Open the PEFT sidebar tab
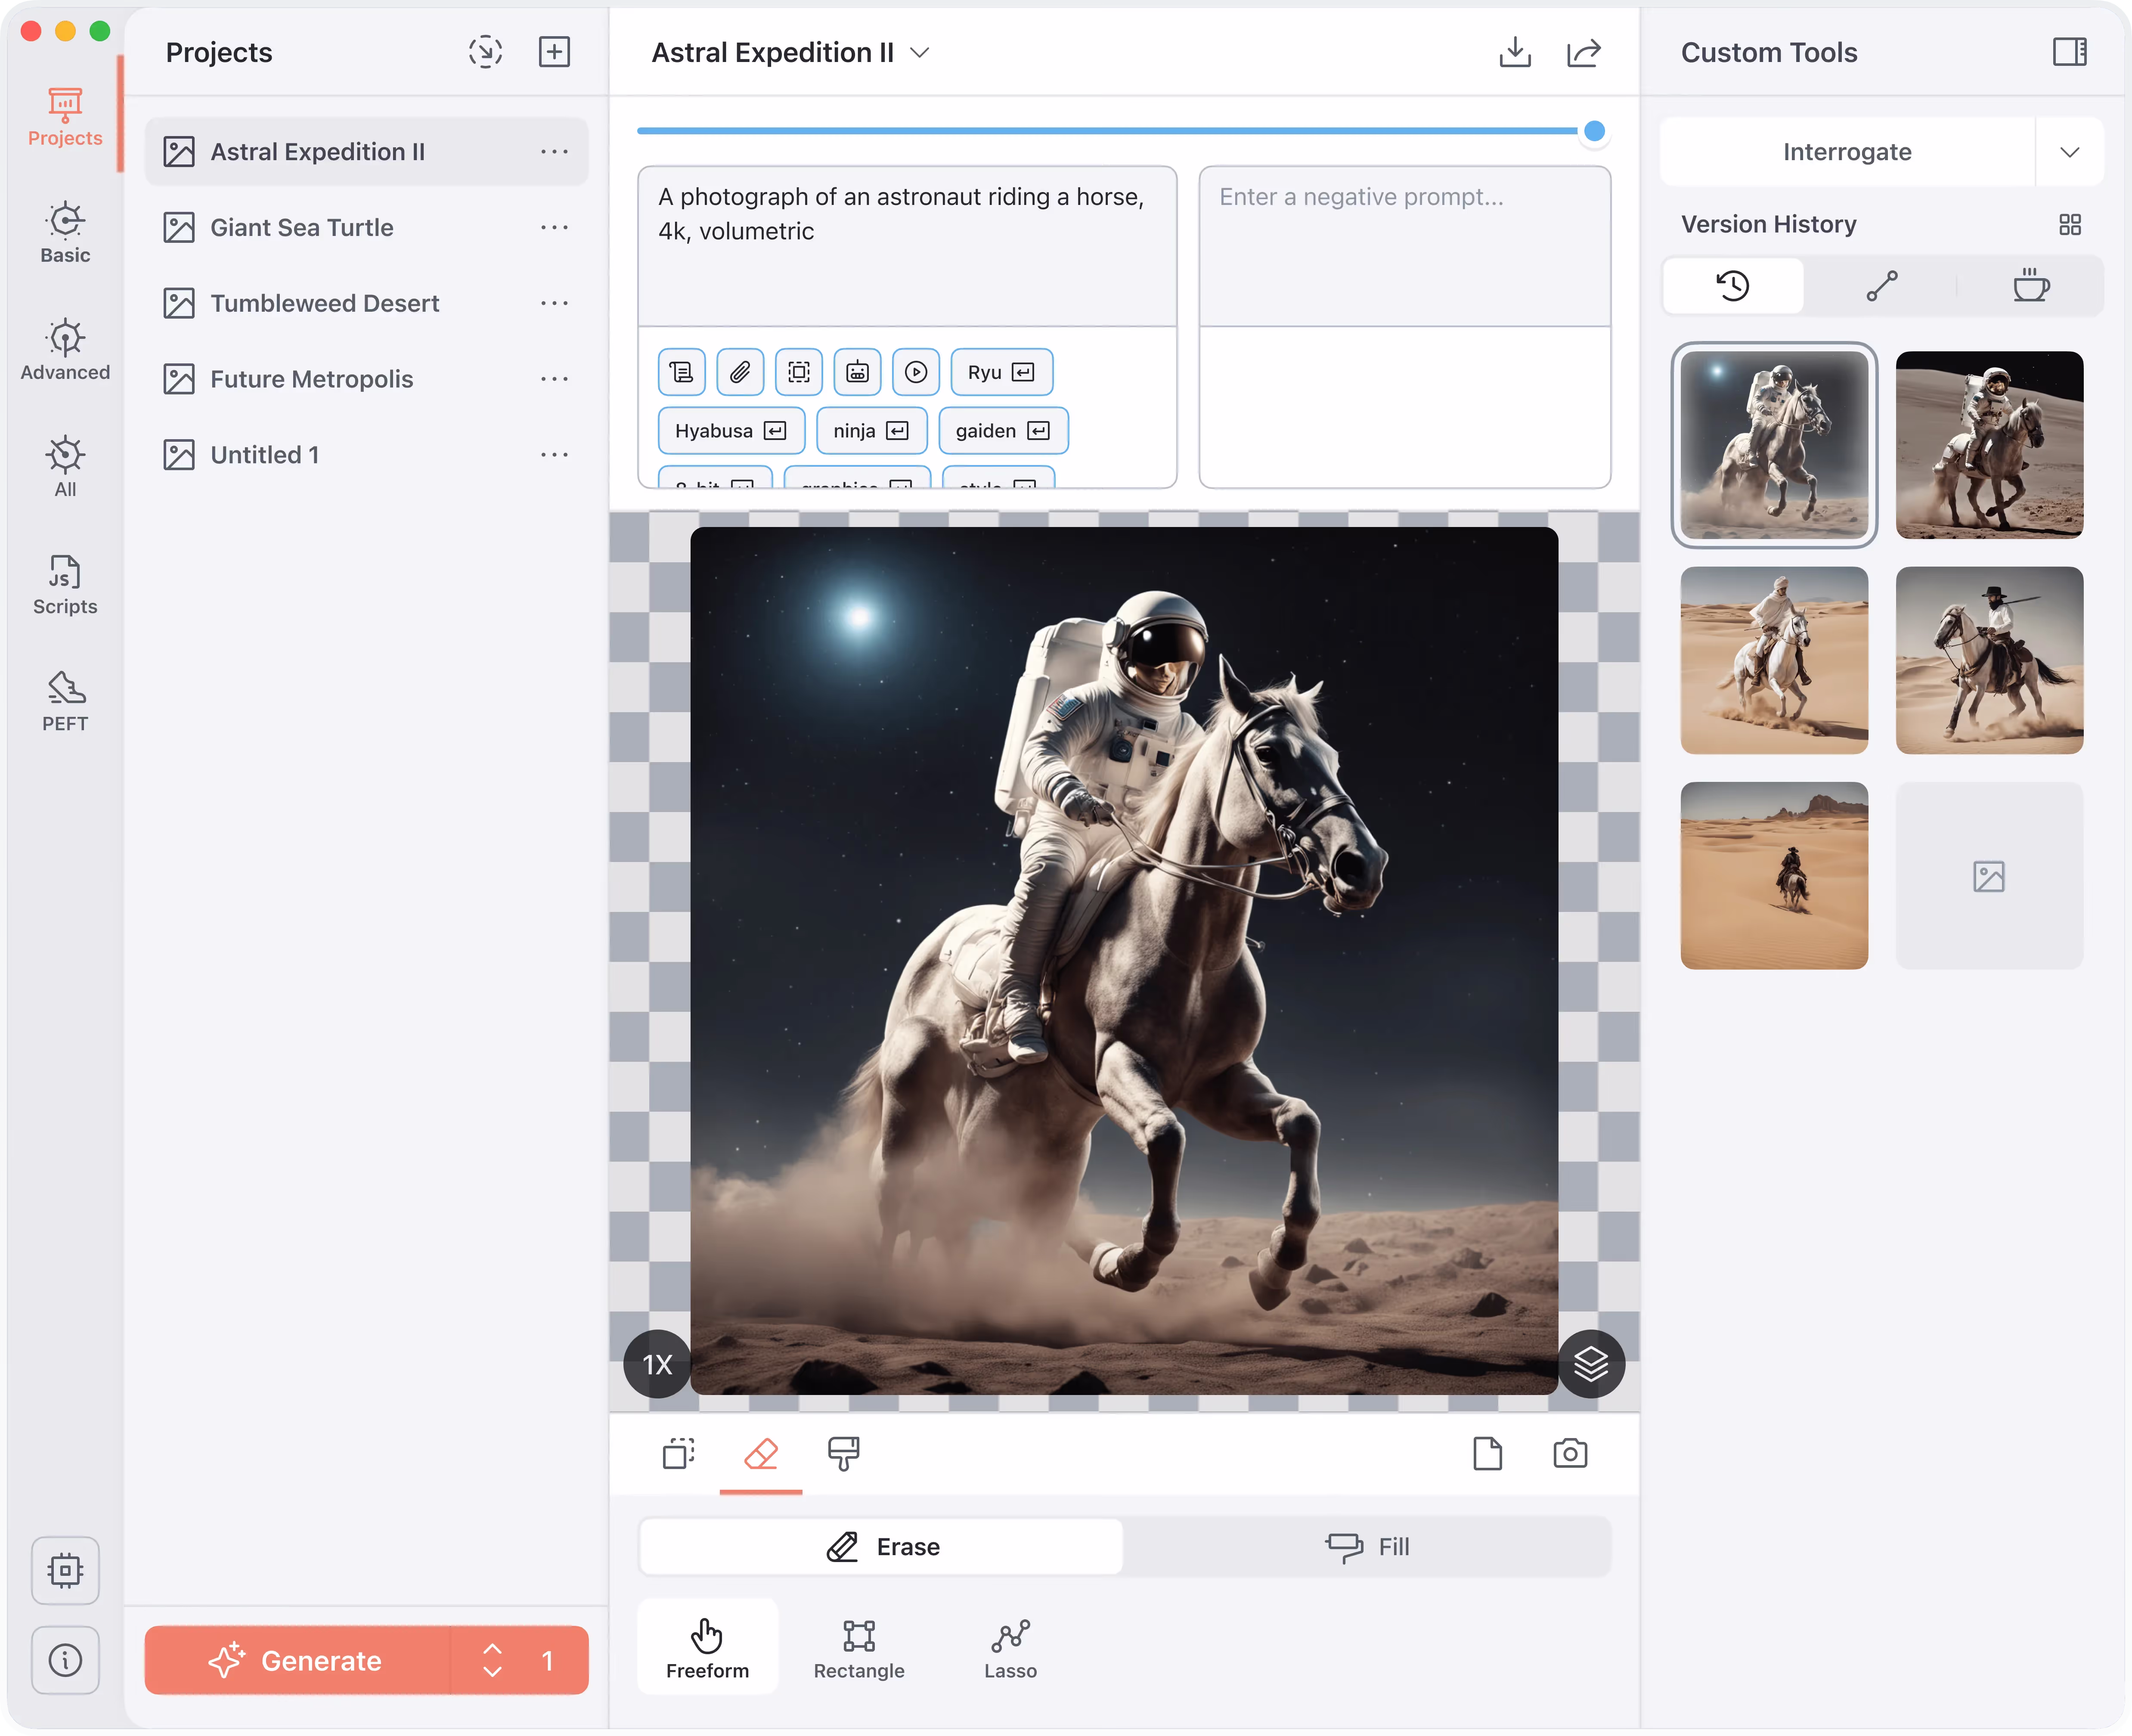This screenshot has height=1736, width=2132. click(x=65, y=702)
